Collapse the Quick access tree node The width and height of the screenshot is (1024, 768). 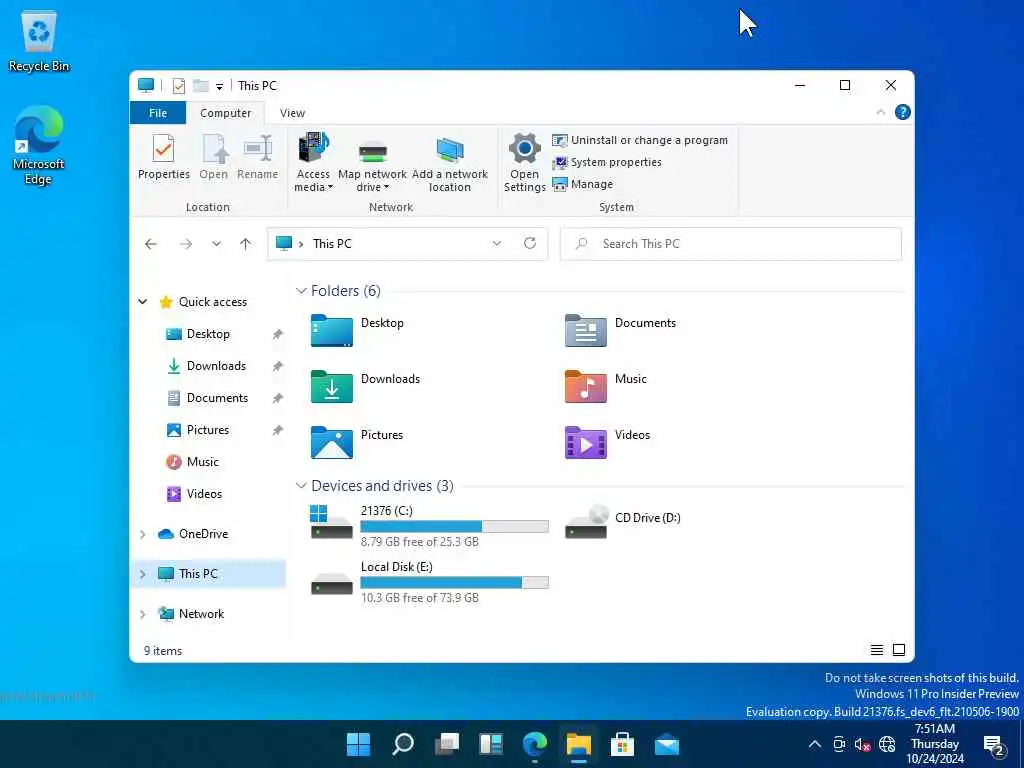click(x=142, y=302)
